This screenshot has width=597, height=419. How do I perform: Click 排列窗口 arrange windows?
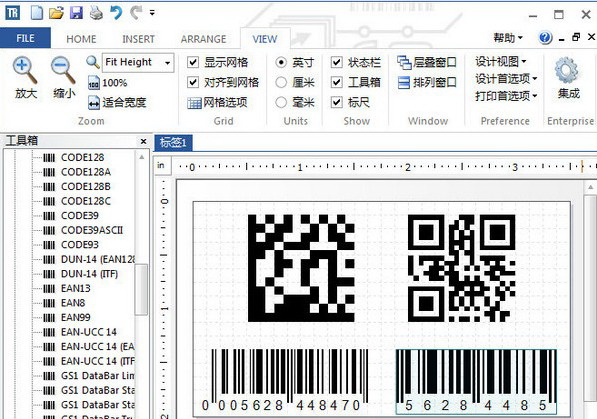coord(427,82)
